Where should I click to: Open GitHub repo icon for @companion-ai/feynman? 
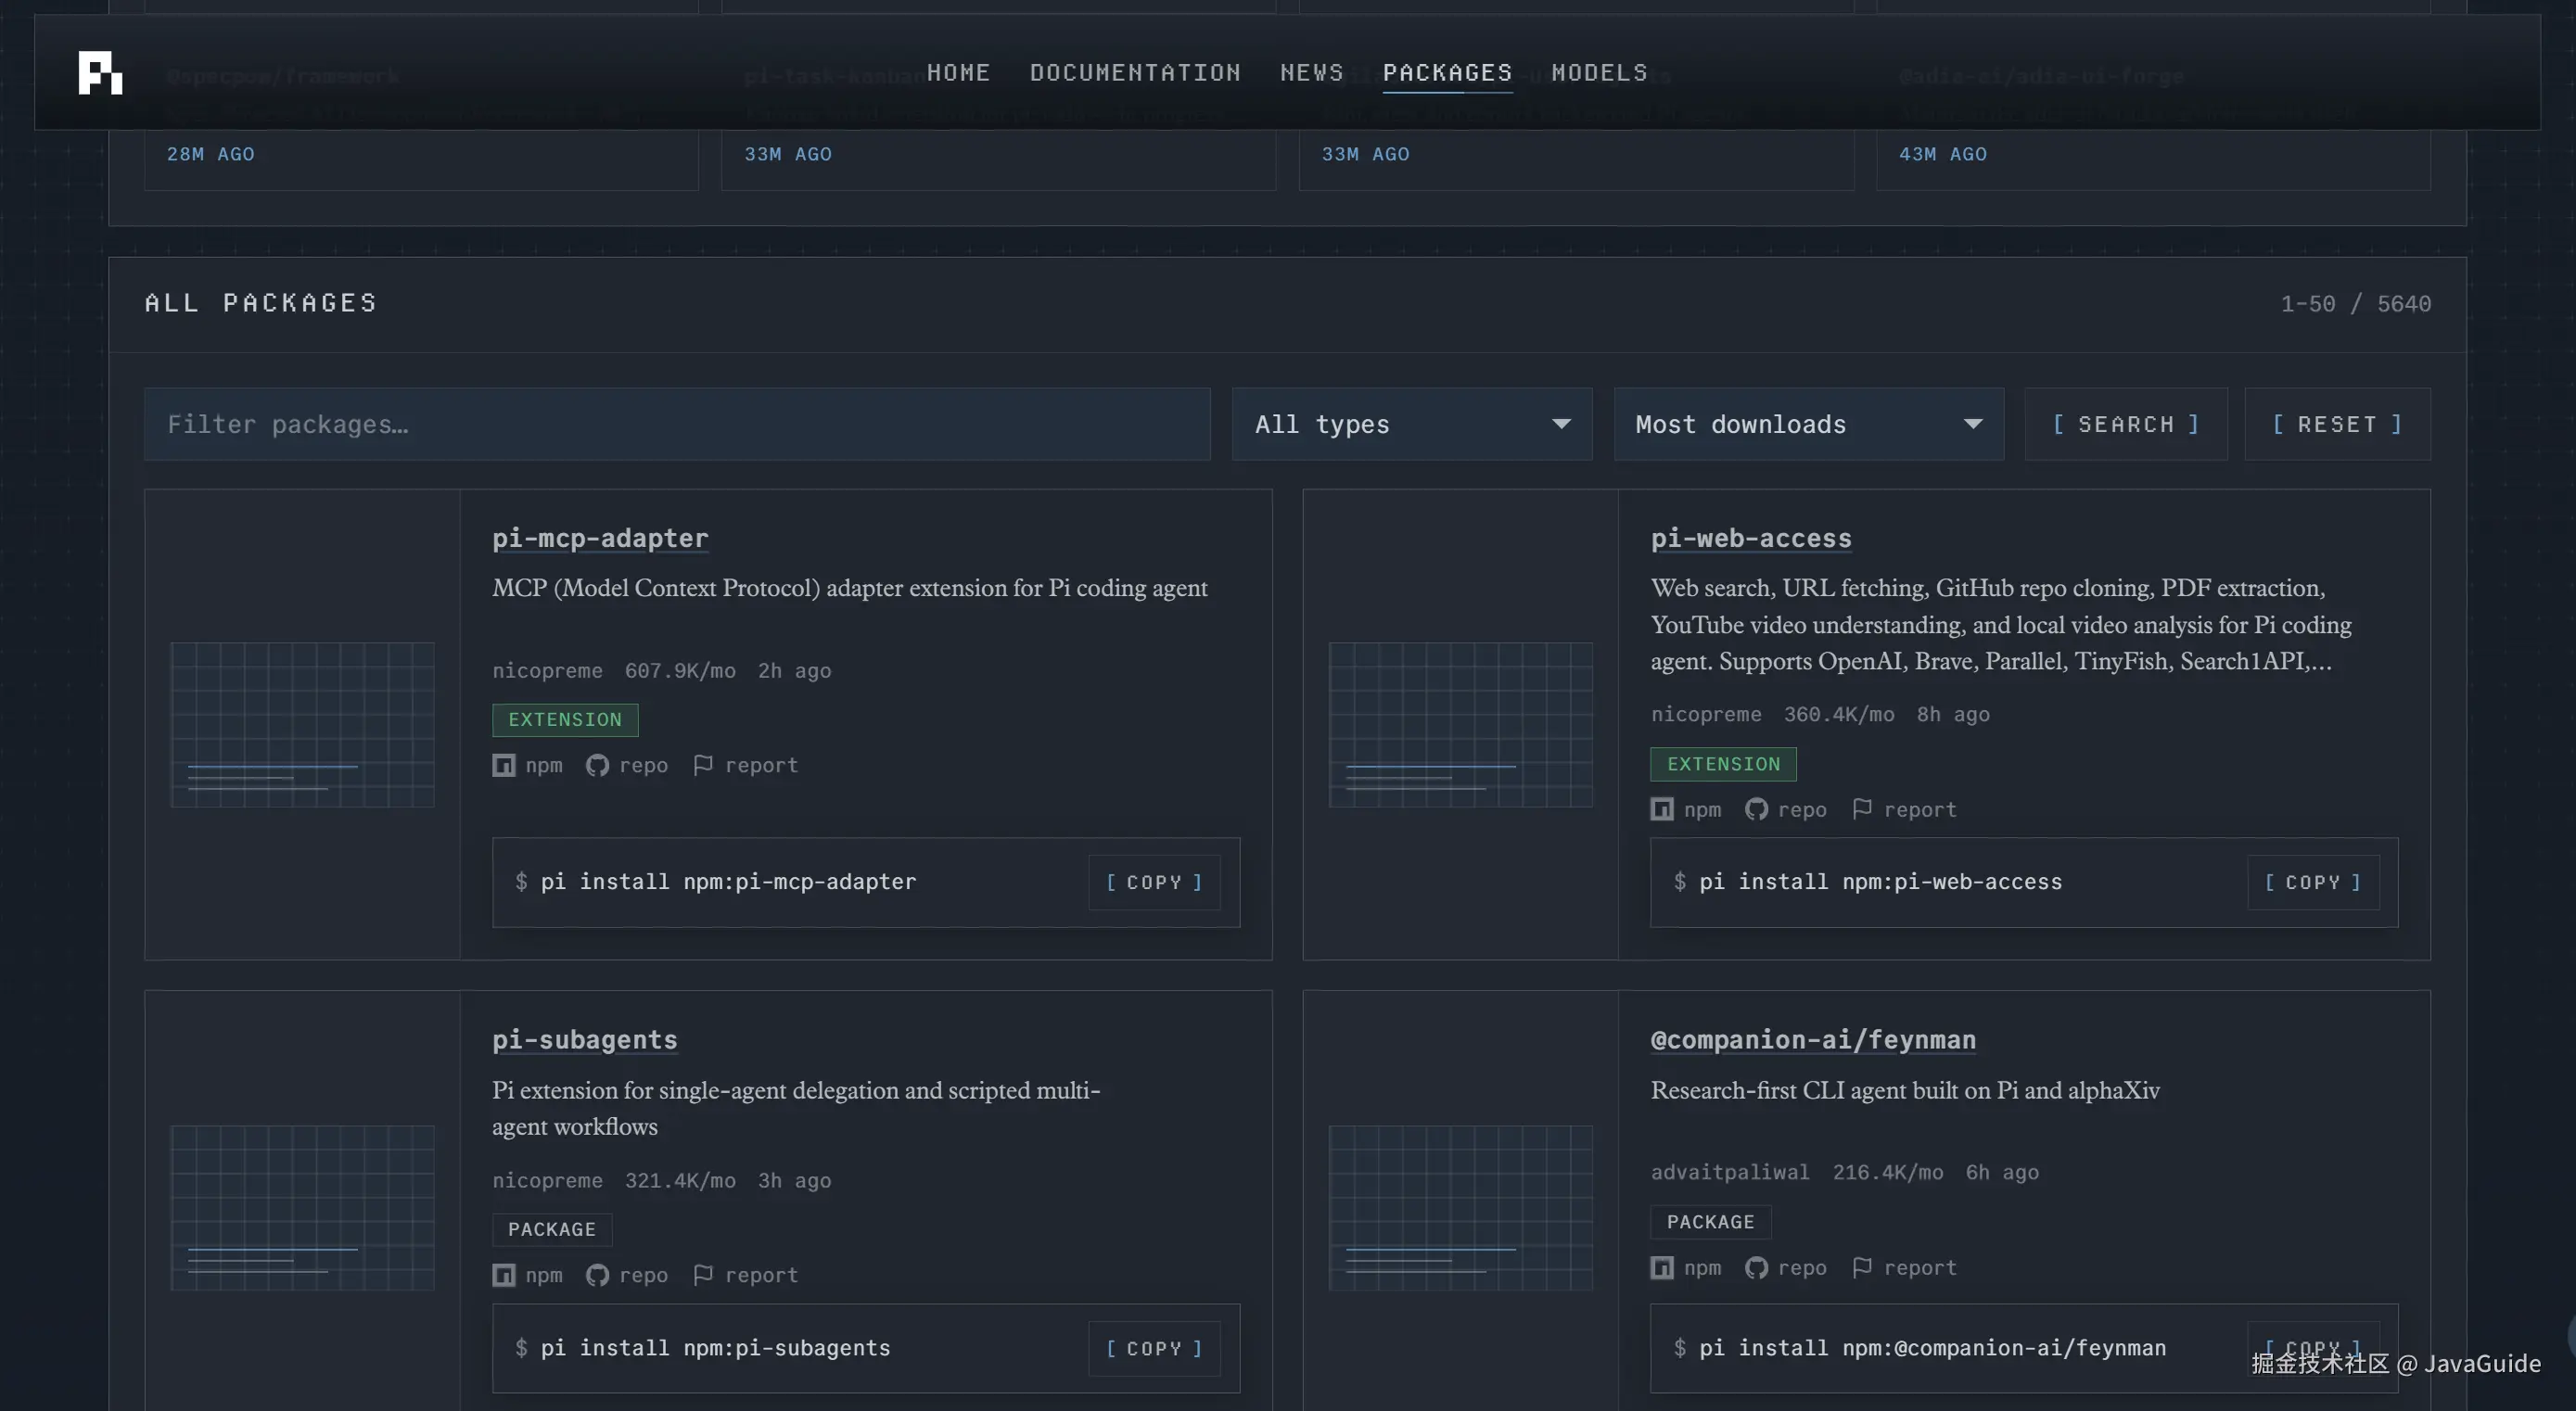click(x=1756, y=1267)
